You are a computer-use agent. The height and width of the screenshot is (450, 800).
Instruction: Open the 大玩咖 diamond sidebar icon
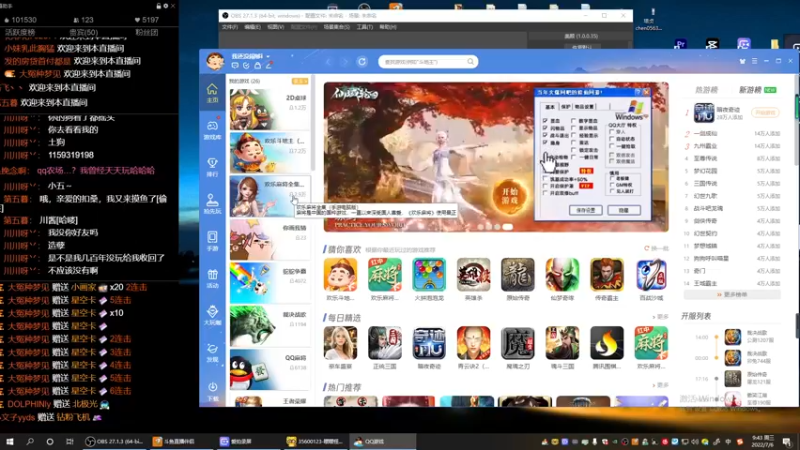click(x=212, y=315)
